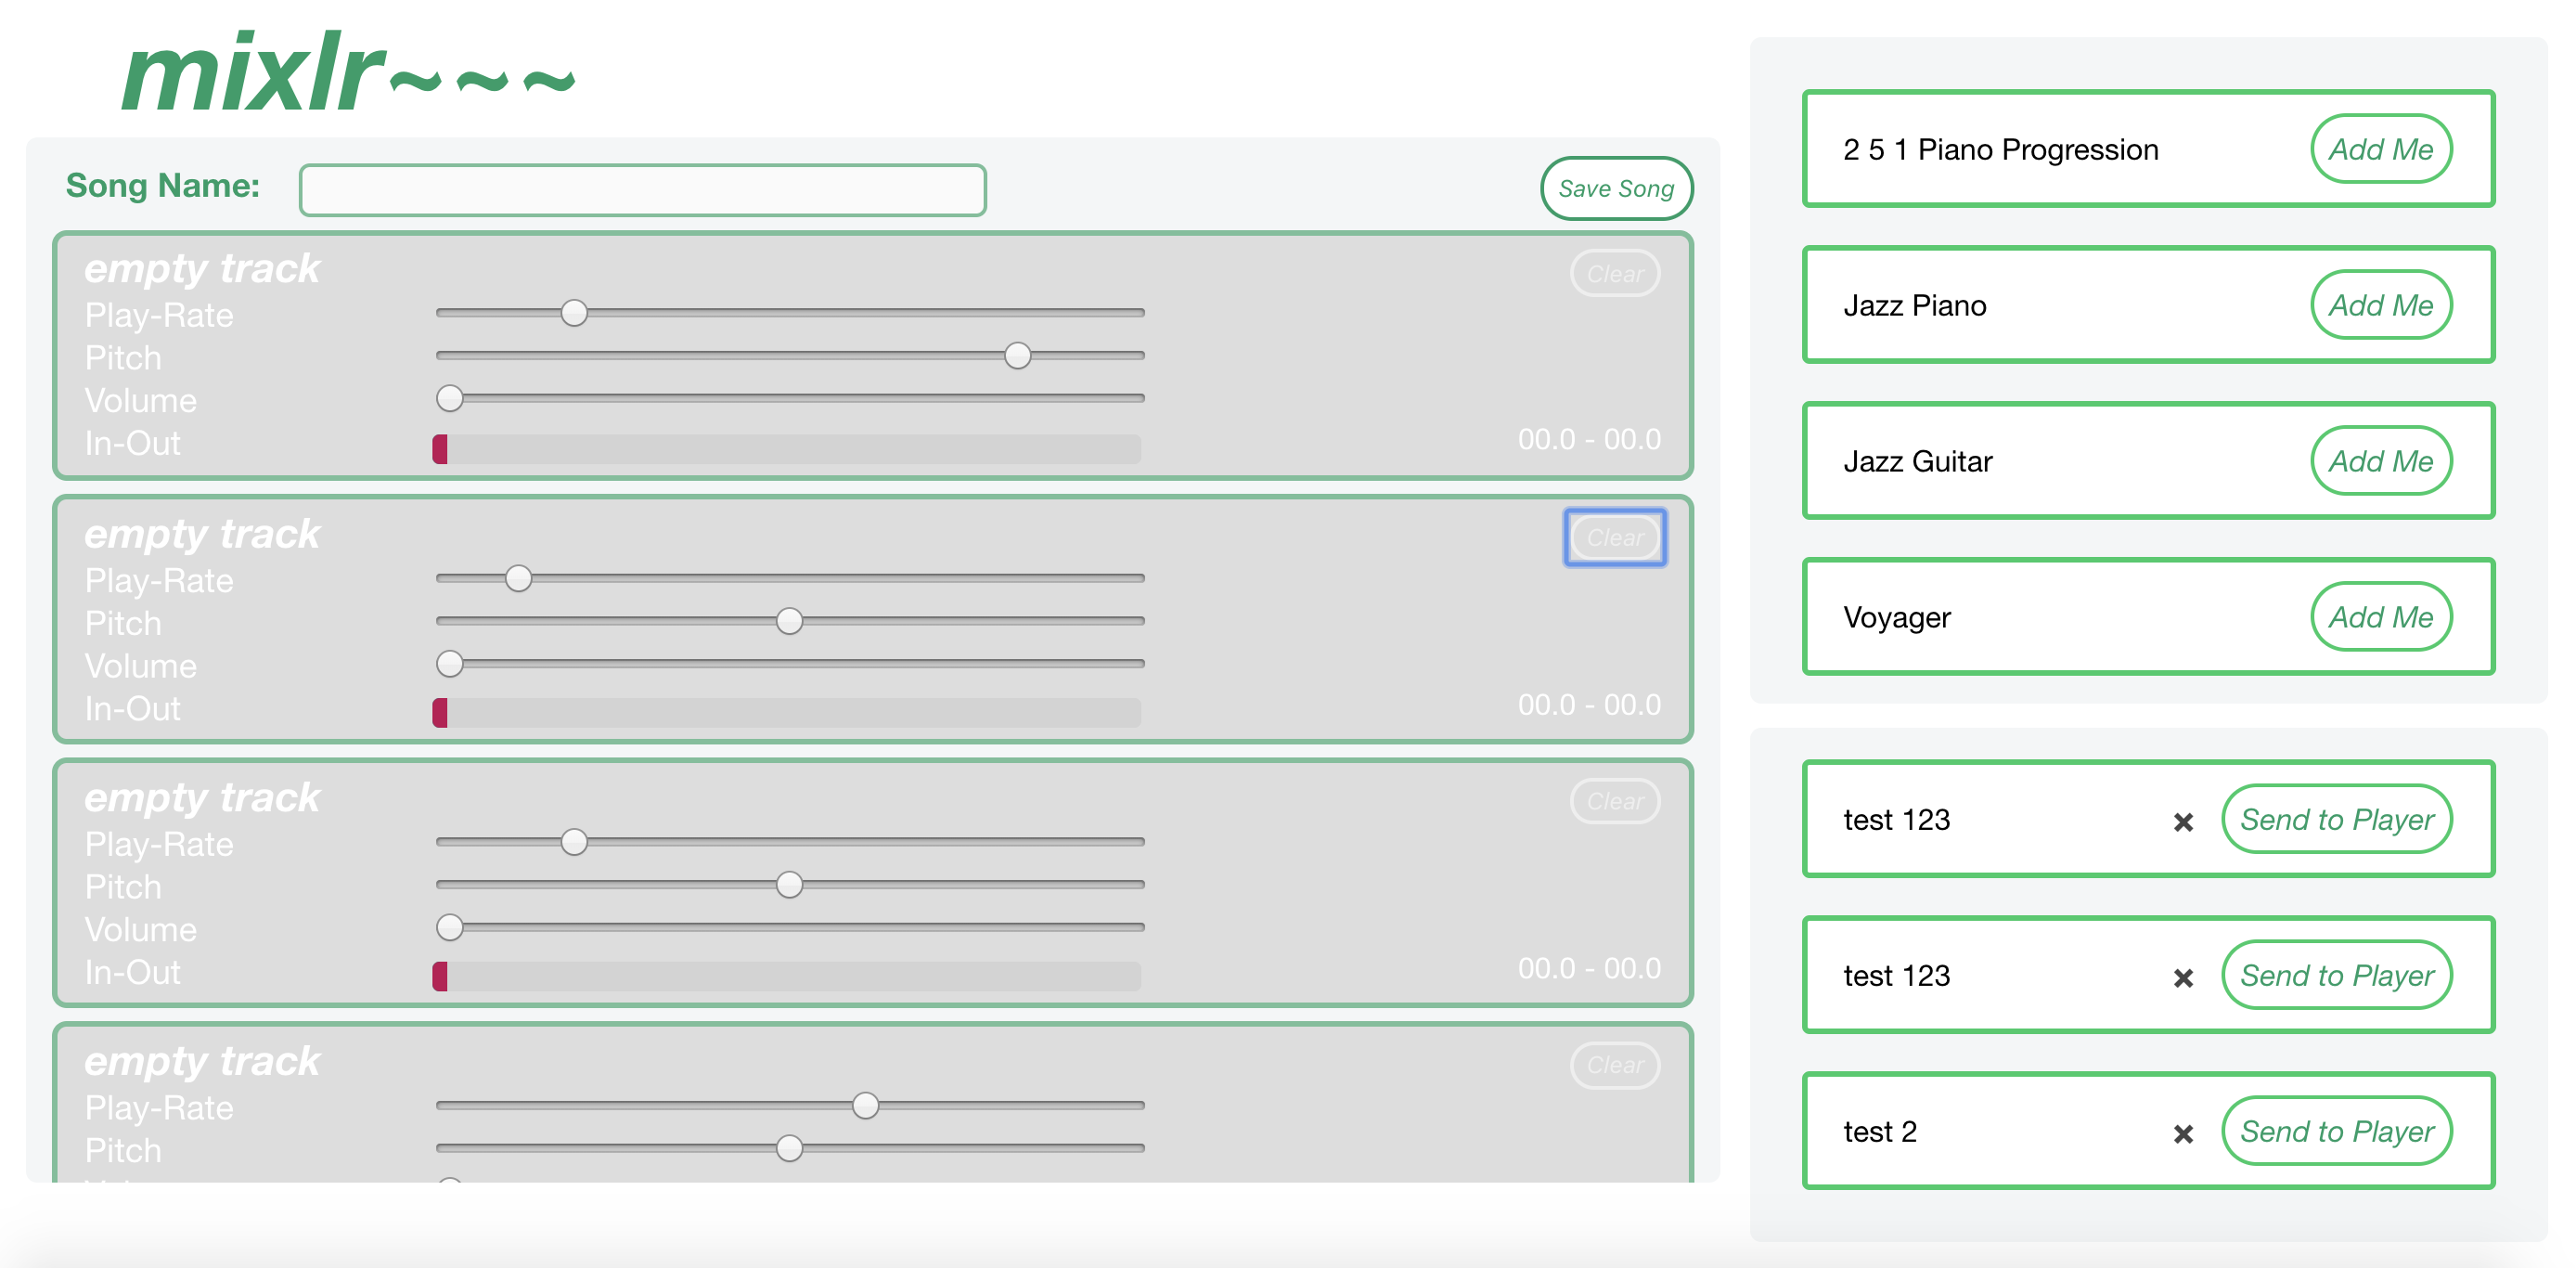Click the X next to test 2
Viewport: 2576px width, 1268px height.
(x=2182, y=1133)
